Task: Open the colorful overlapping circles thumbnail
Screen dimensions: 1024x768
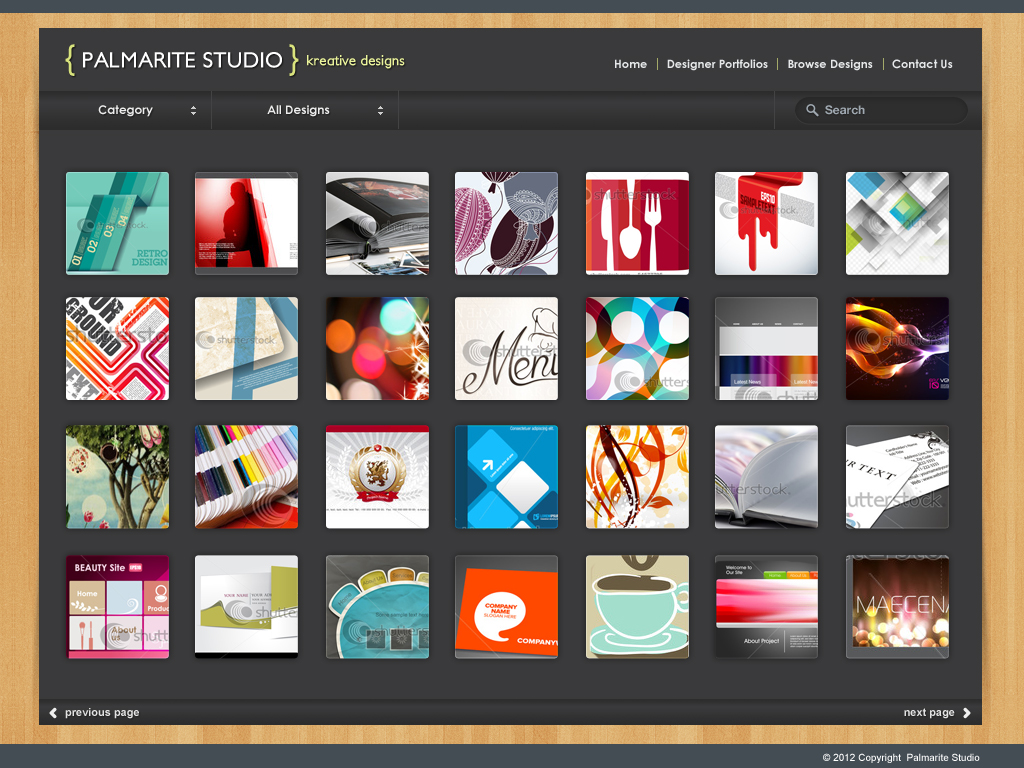Action: [x=637, y=349]
